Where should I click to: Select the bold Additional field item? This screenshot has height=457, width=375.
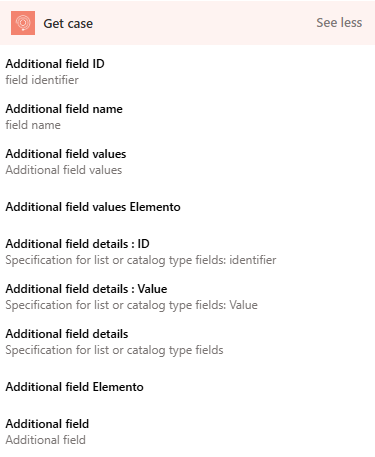pyautogui.click(x=47, y=424)
